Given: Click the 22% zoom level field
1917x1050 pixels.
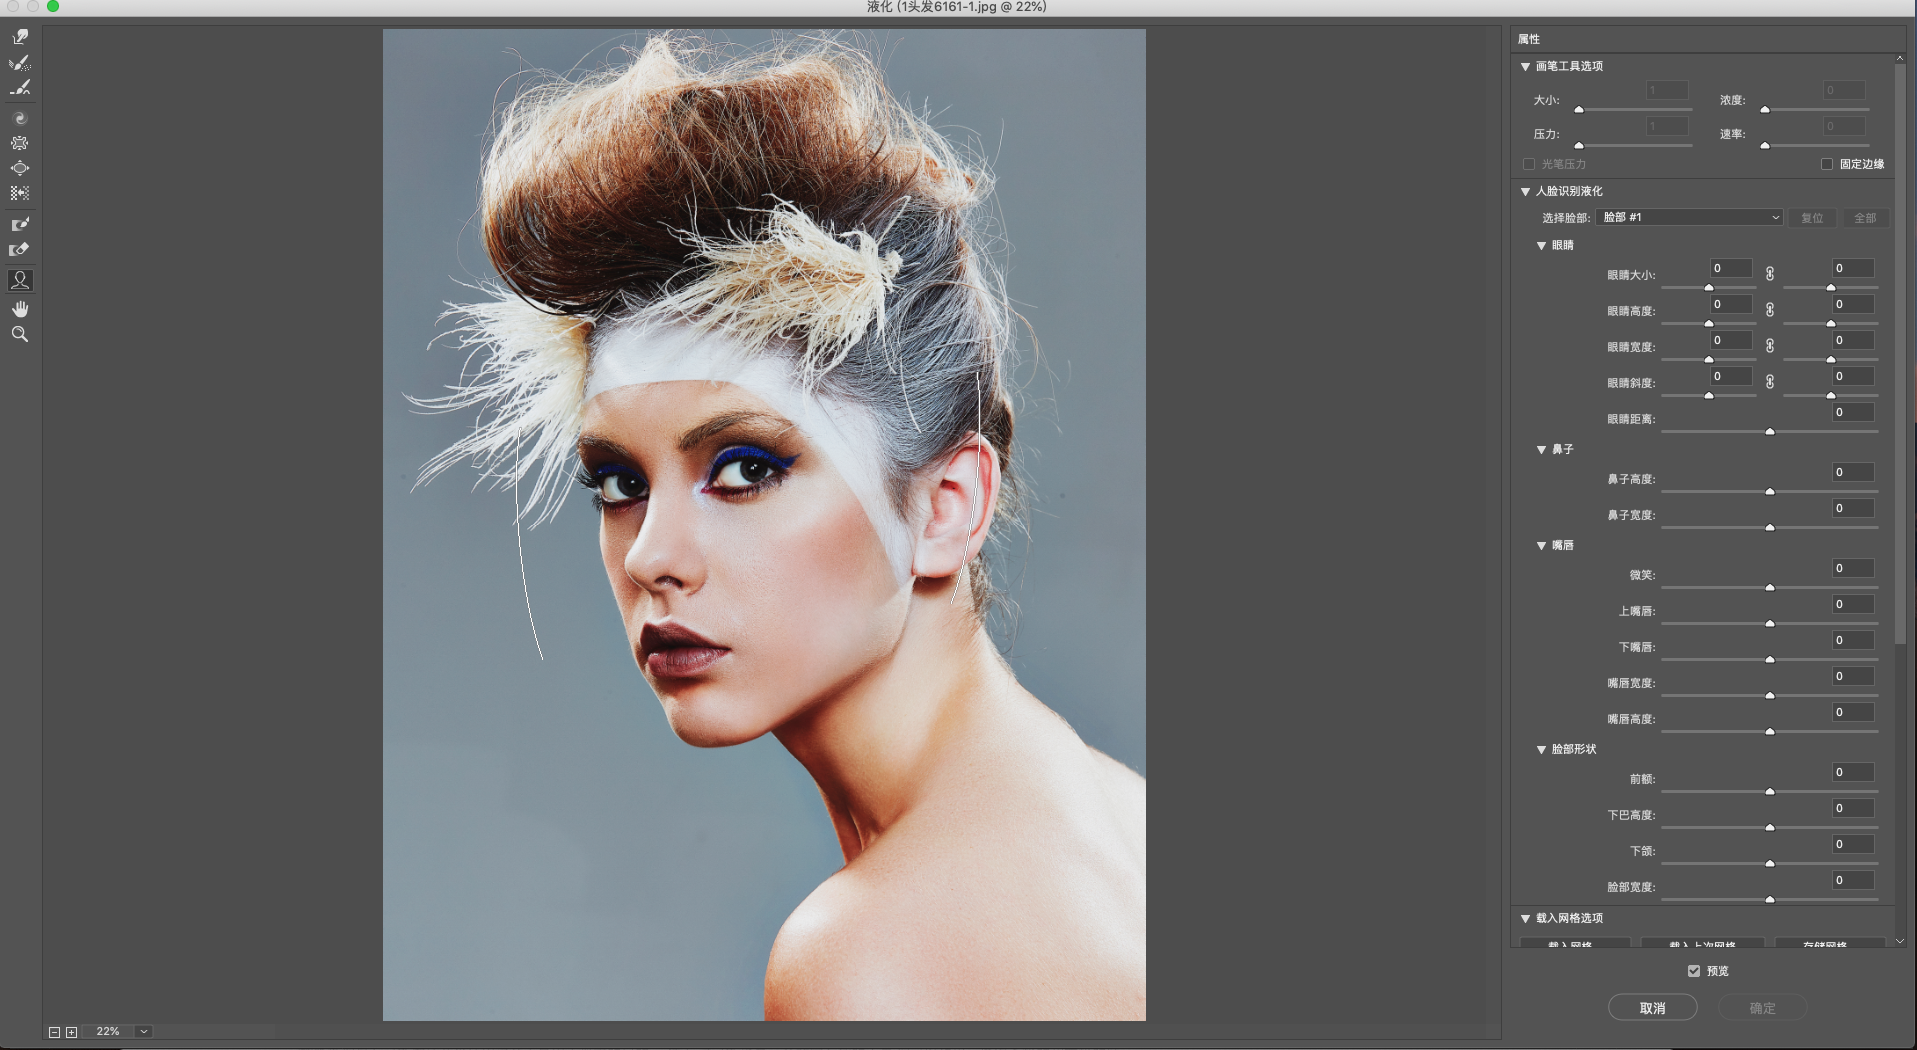Looking at the screenshot, I should point(108,1032).
